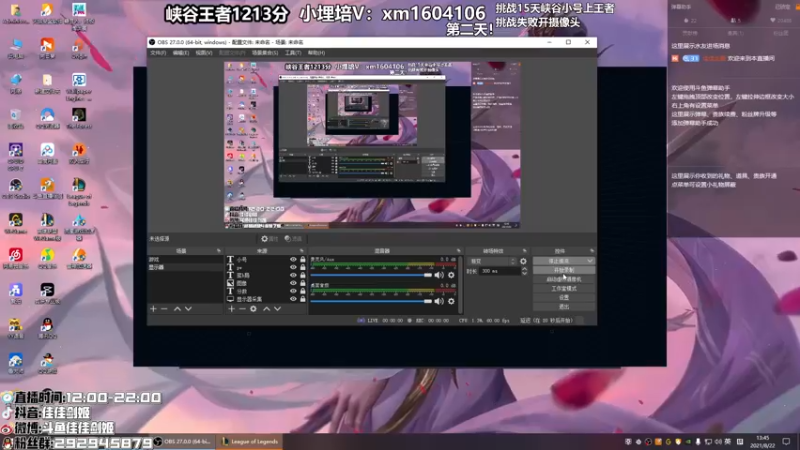Increase transition duration with up arrow

pos(524,269)
